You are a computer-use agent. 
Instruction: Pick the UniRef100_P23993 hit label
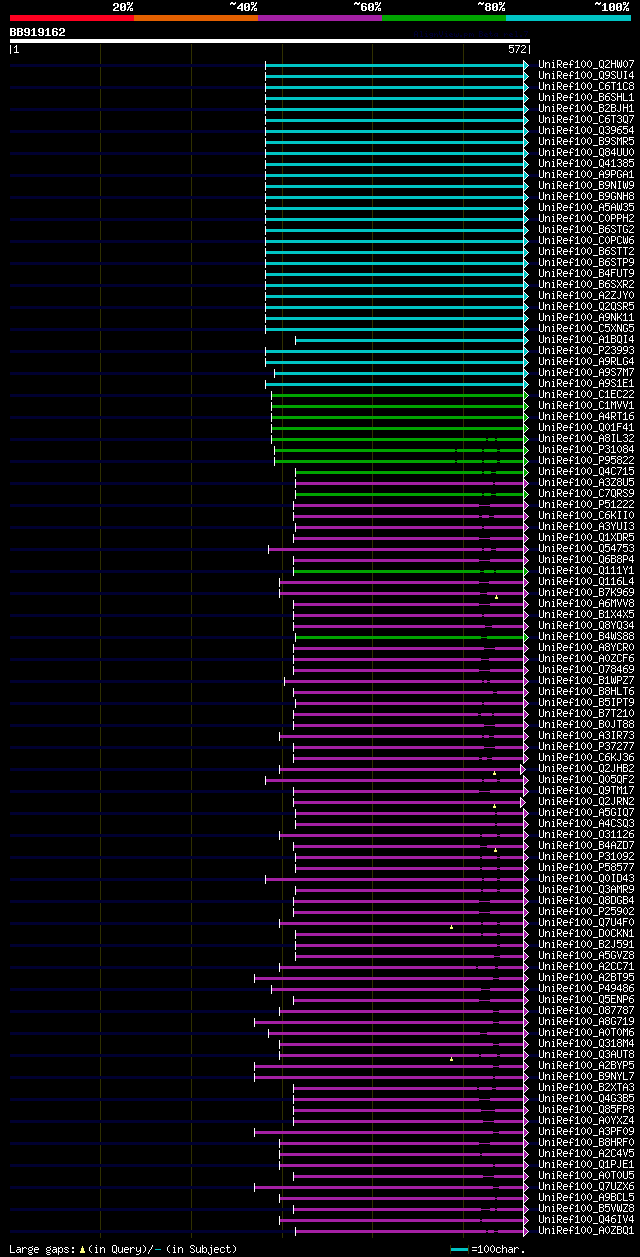tap(586, 351)
